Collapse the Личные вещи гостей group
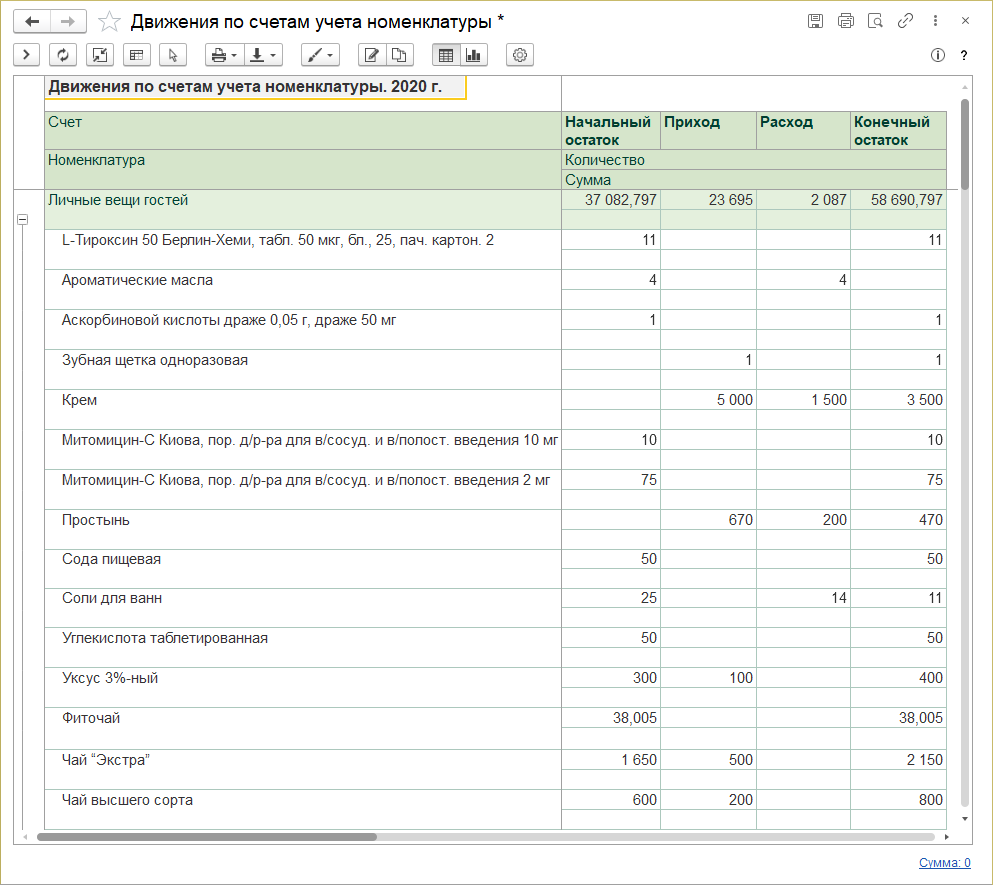Screen dimensions: 993x885 click(x=22, y=219)
